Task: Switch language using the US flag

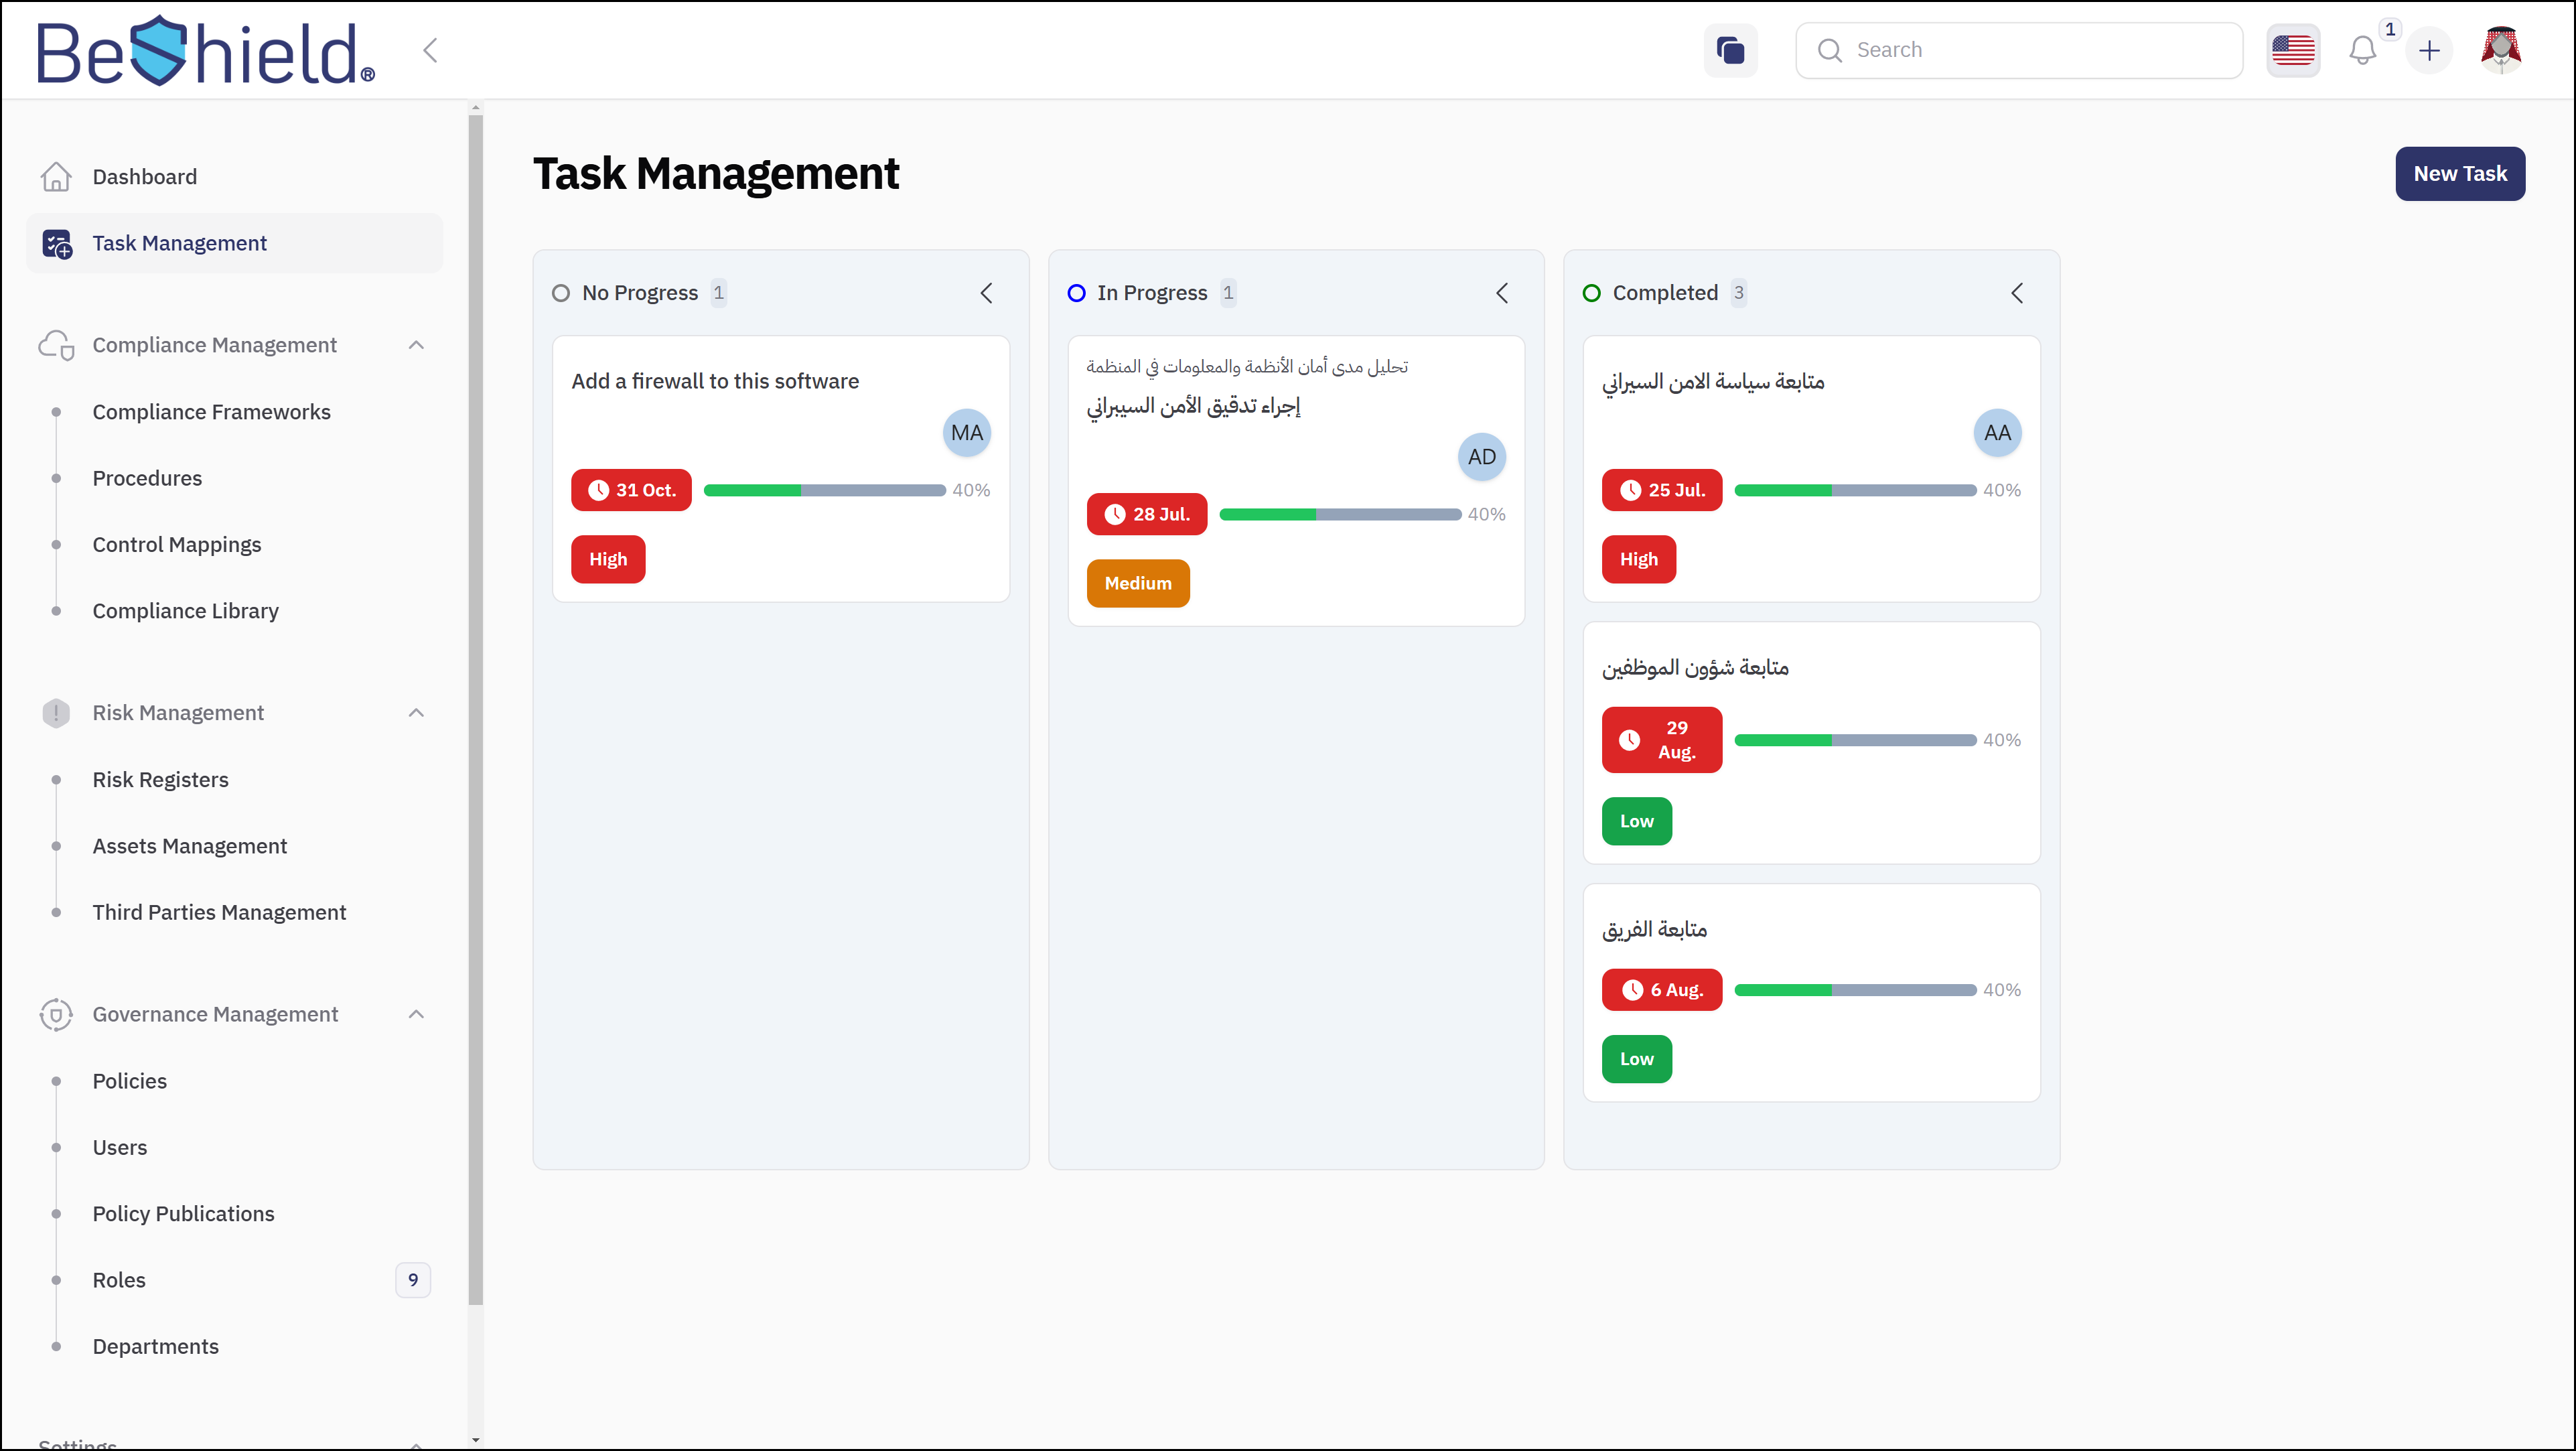Action: pos(2292,50)
